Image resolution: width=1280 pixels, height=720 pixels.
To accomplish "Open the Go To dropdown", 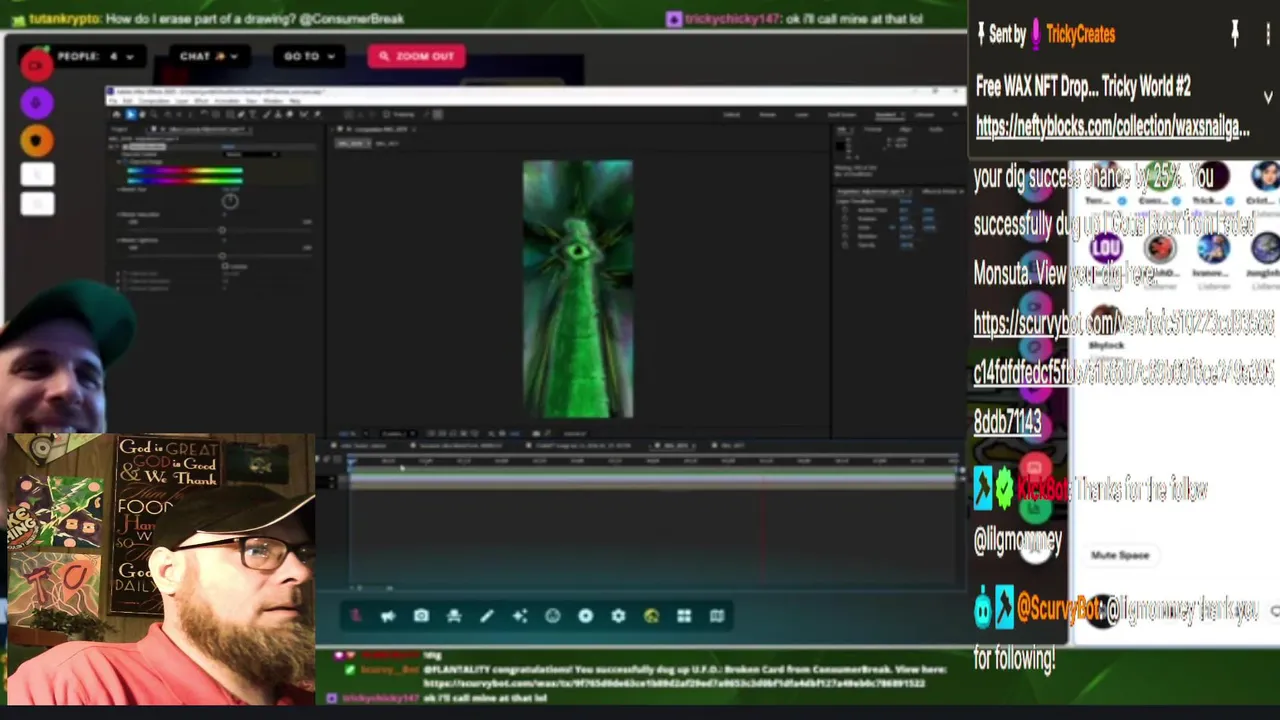I will click(x=309, y=56).
